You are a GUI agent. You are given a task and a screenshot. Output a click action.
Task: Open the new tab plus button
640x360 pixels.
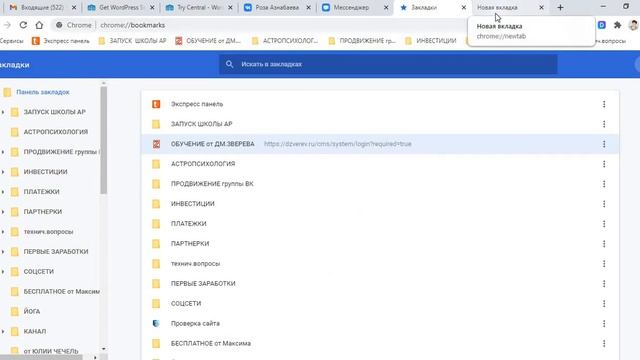pyautogui.click(x=560, y=7)
